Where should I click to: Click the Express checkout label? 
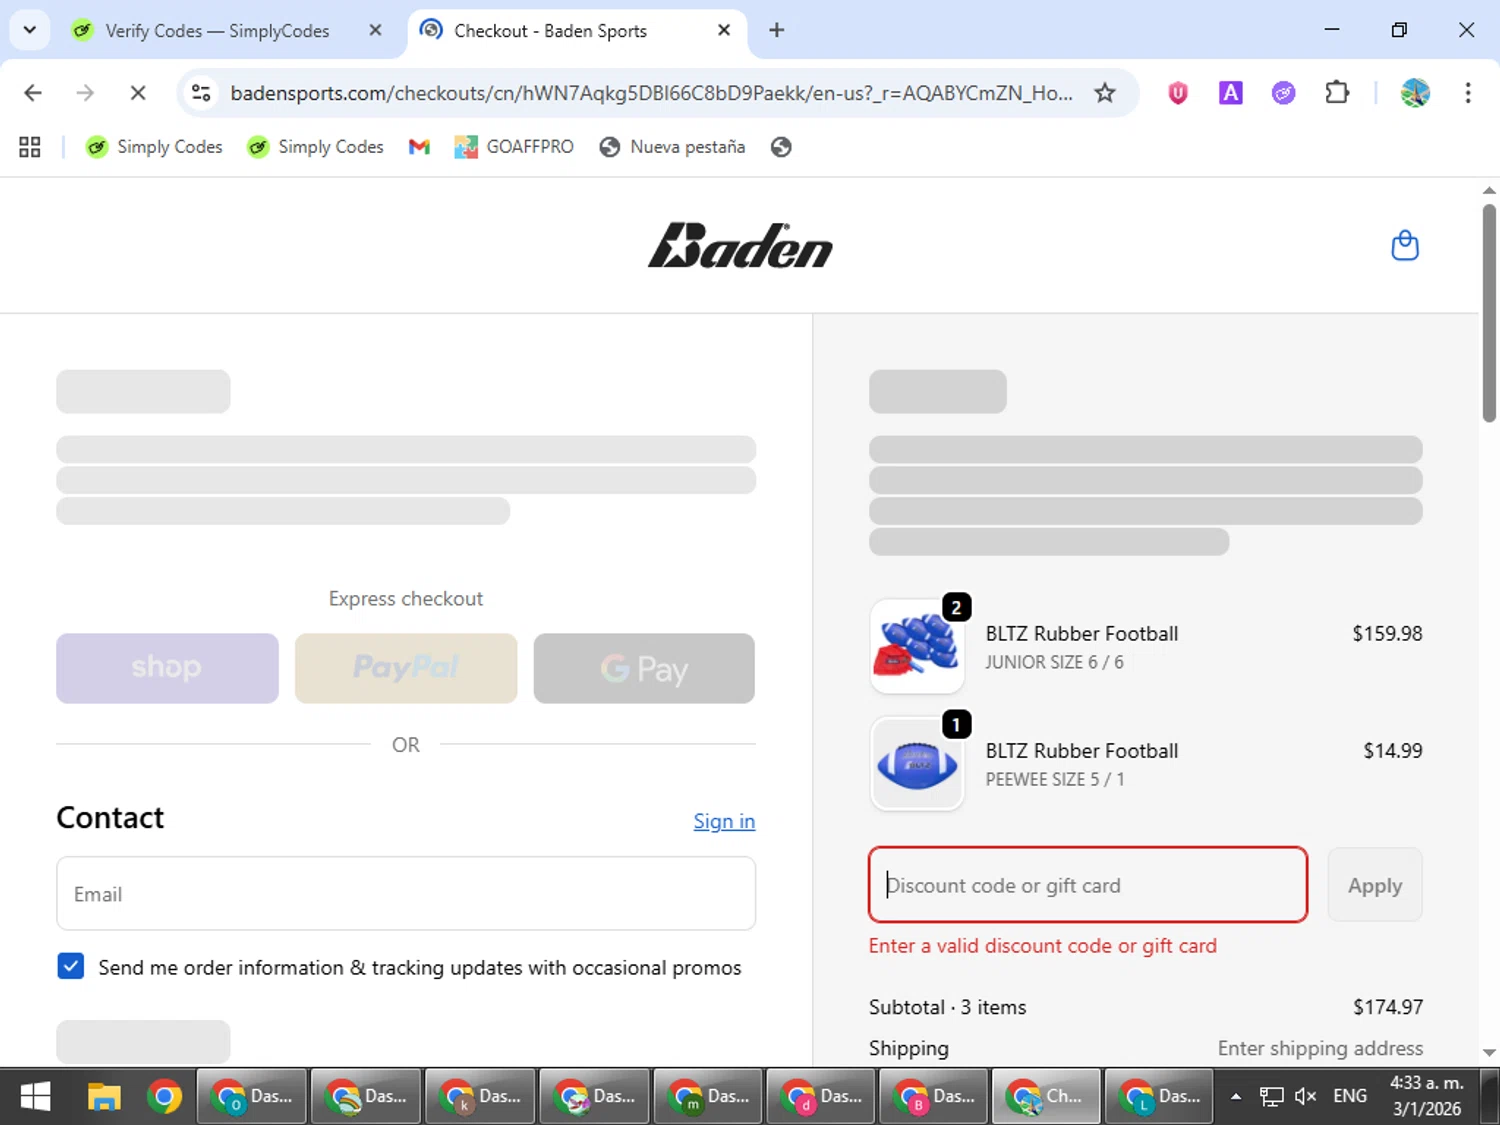pyautogui.click(x=406, y=598)
